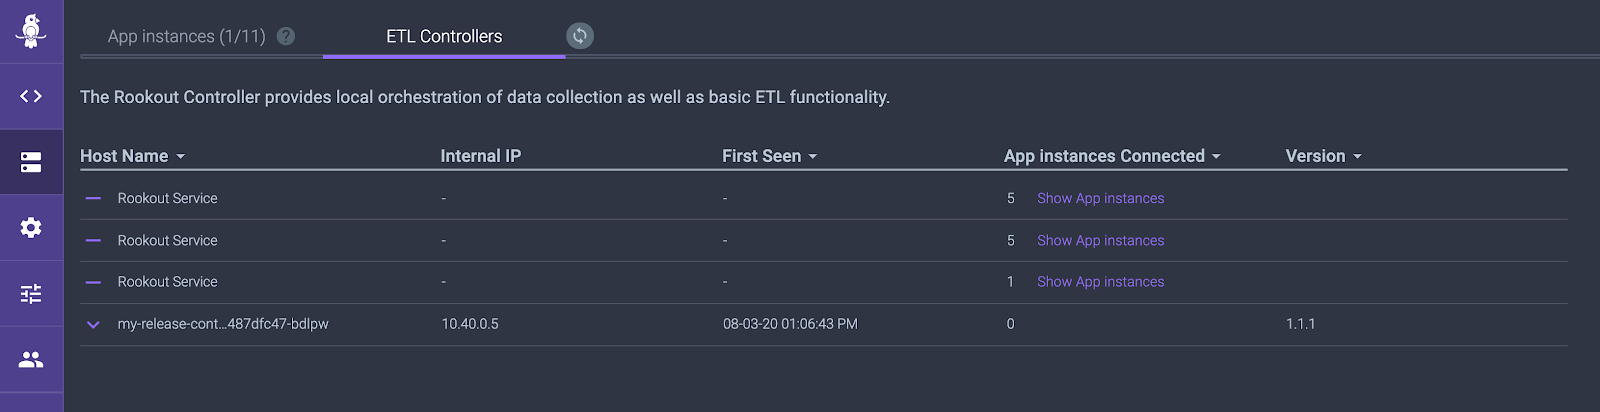Toggle the first Rookout Service row dash

93,198
